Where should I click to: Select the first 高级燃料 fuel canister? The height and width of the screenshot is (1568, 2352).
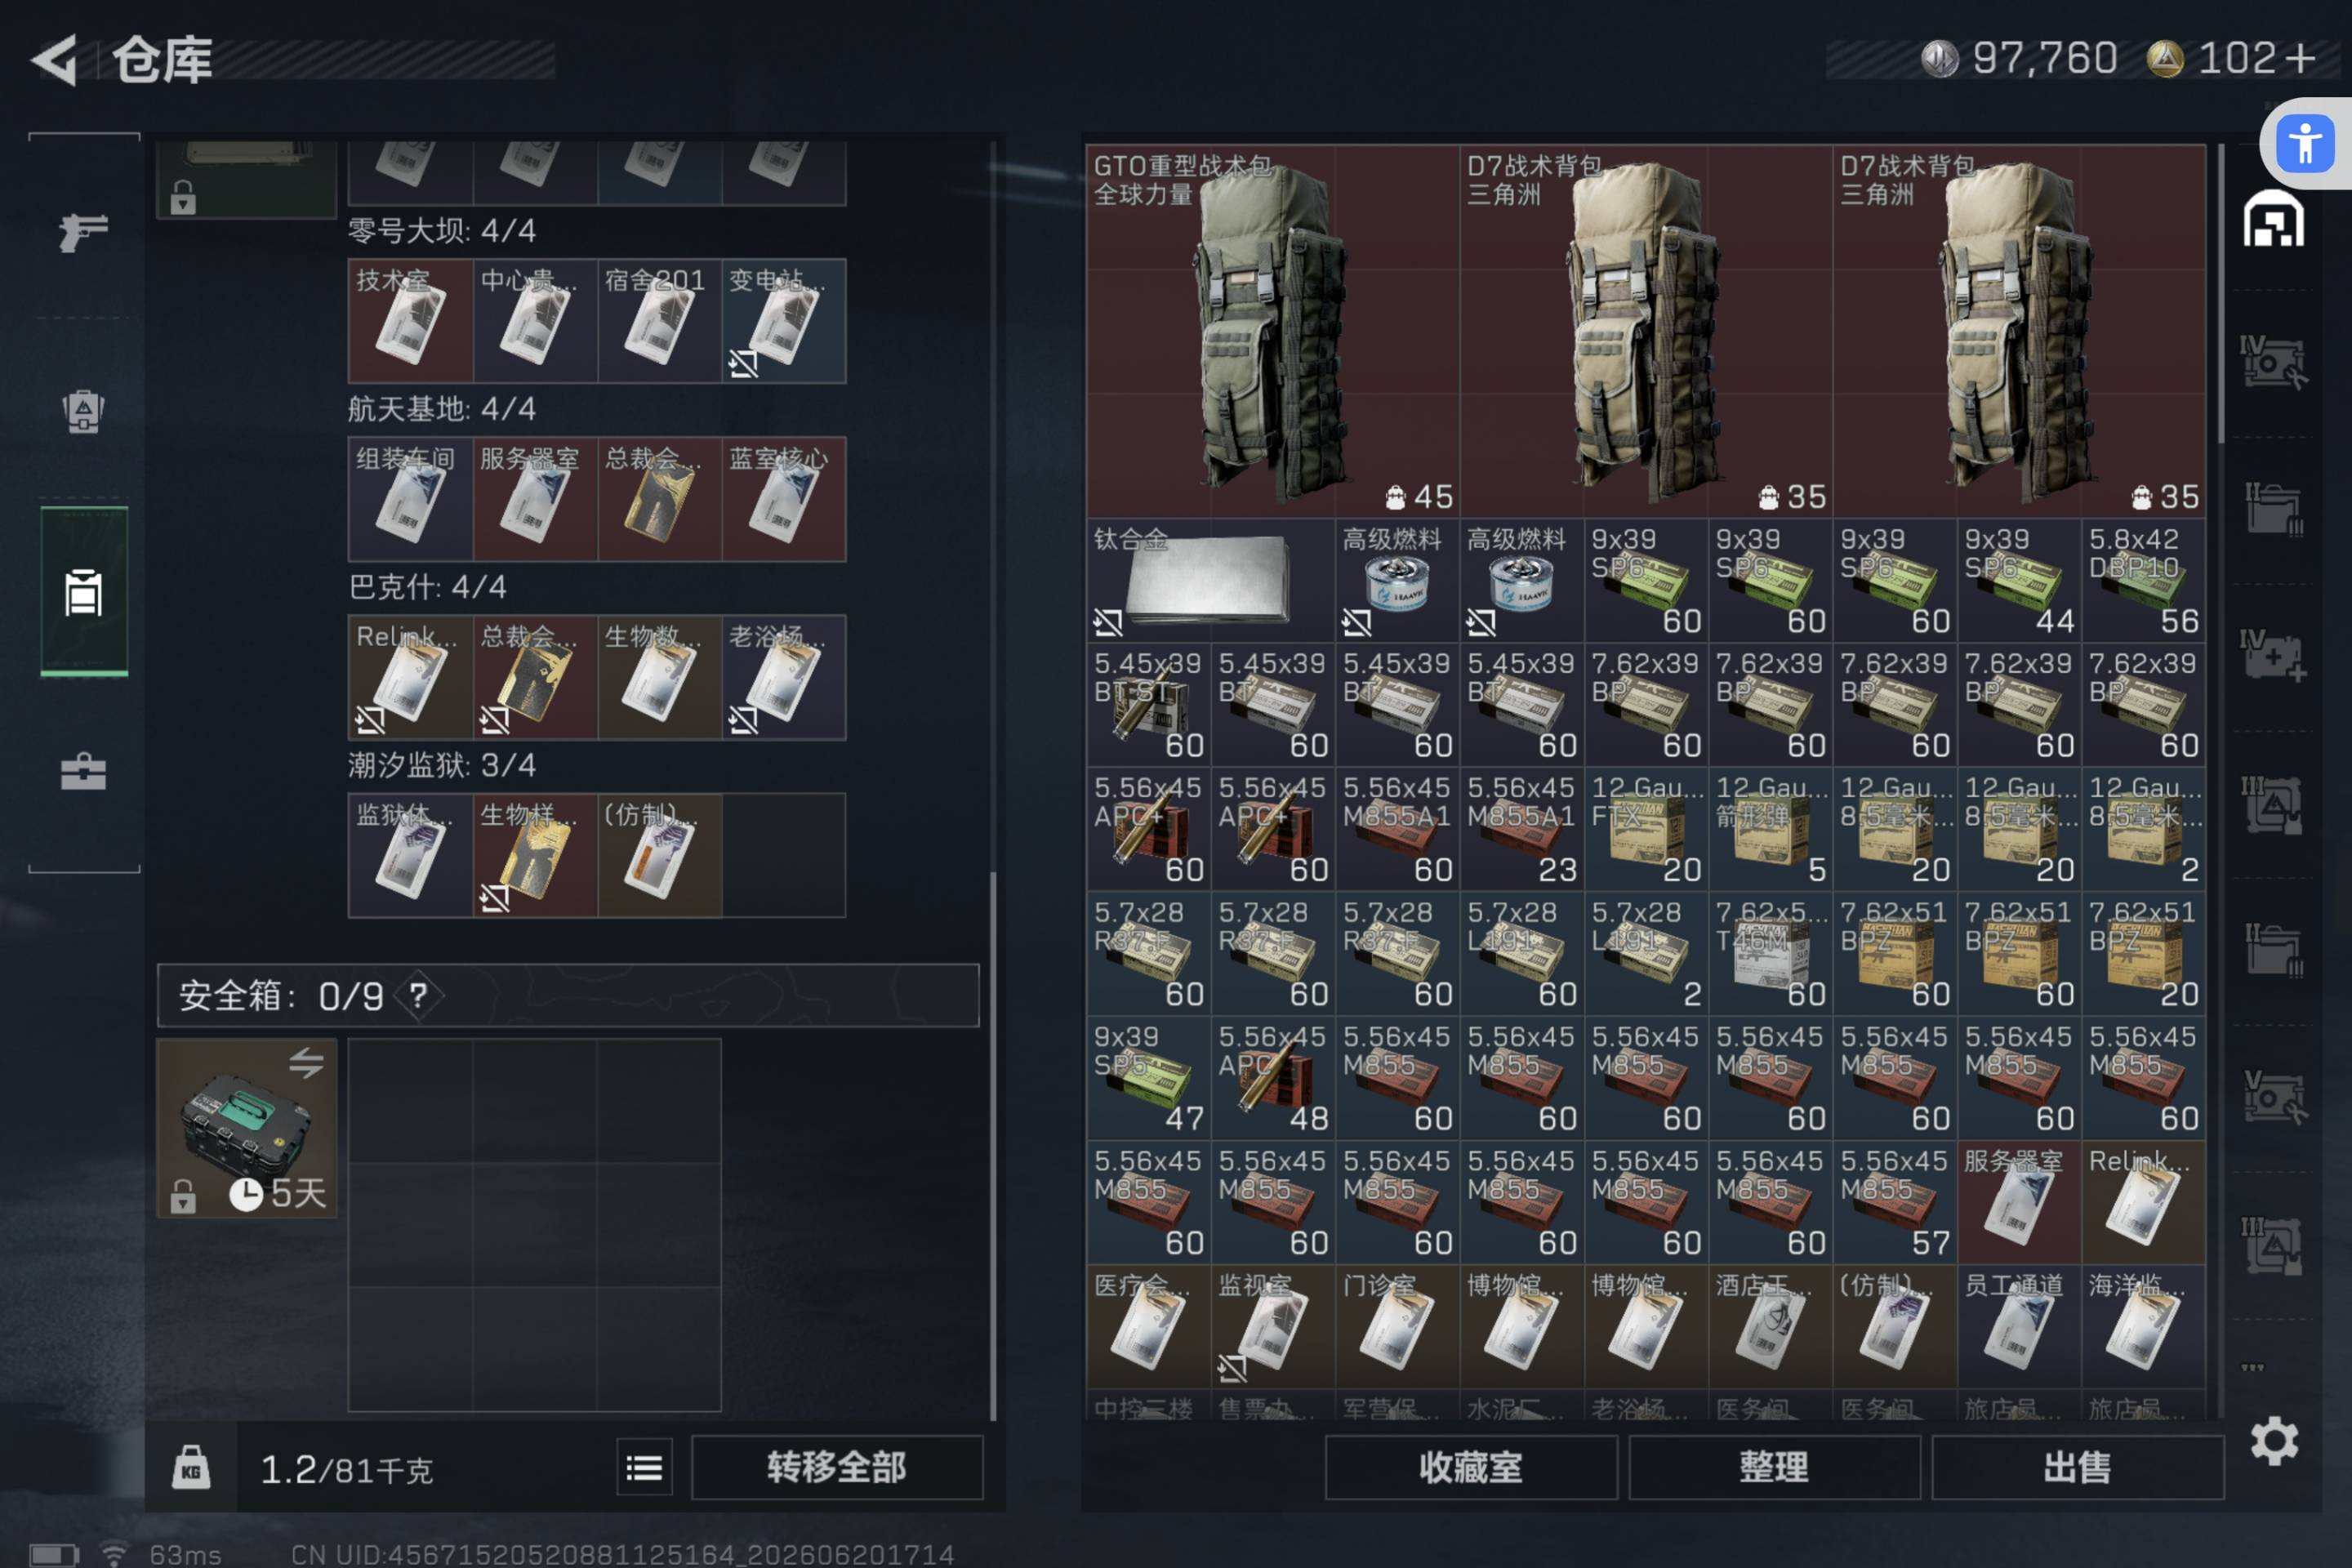coord(1397,580)
